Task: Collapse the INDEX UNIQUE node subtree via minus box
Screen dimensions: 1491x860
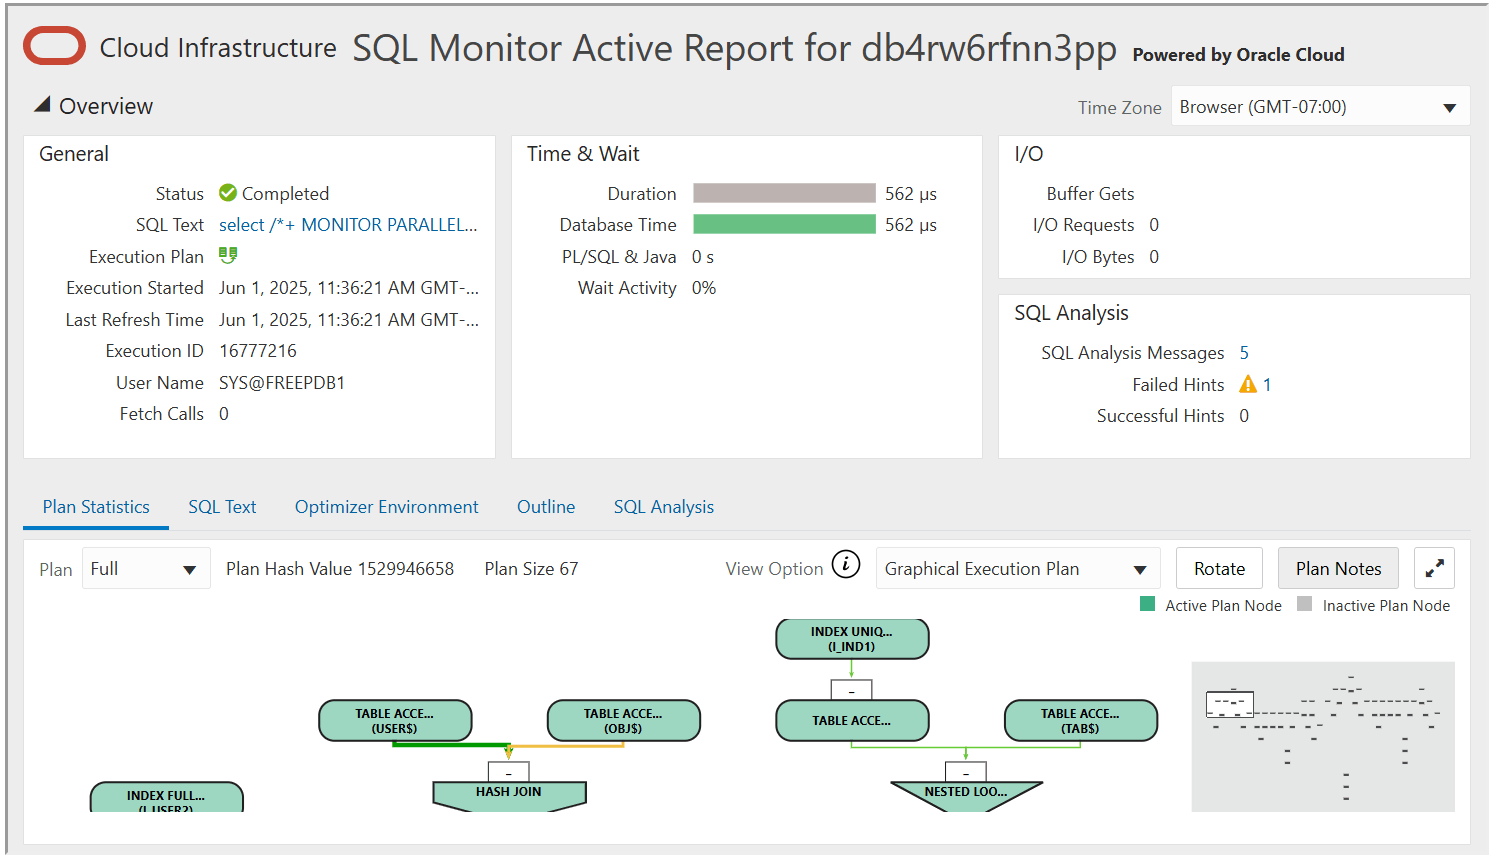Action: 852,689
